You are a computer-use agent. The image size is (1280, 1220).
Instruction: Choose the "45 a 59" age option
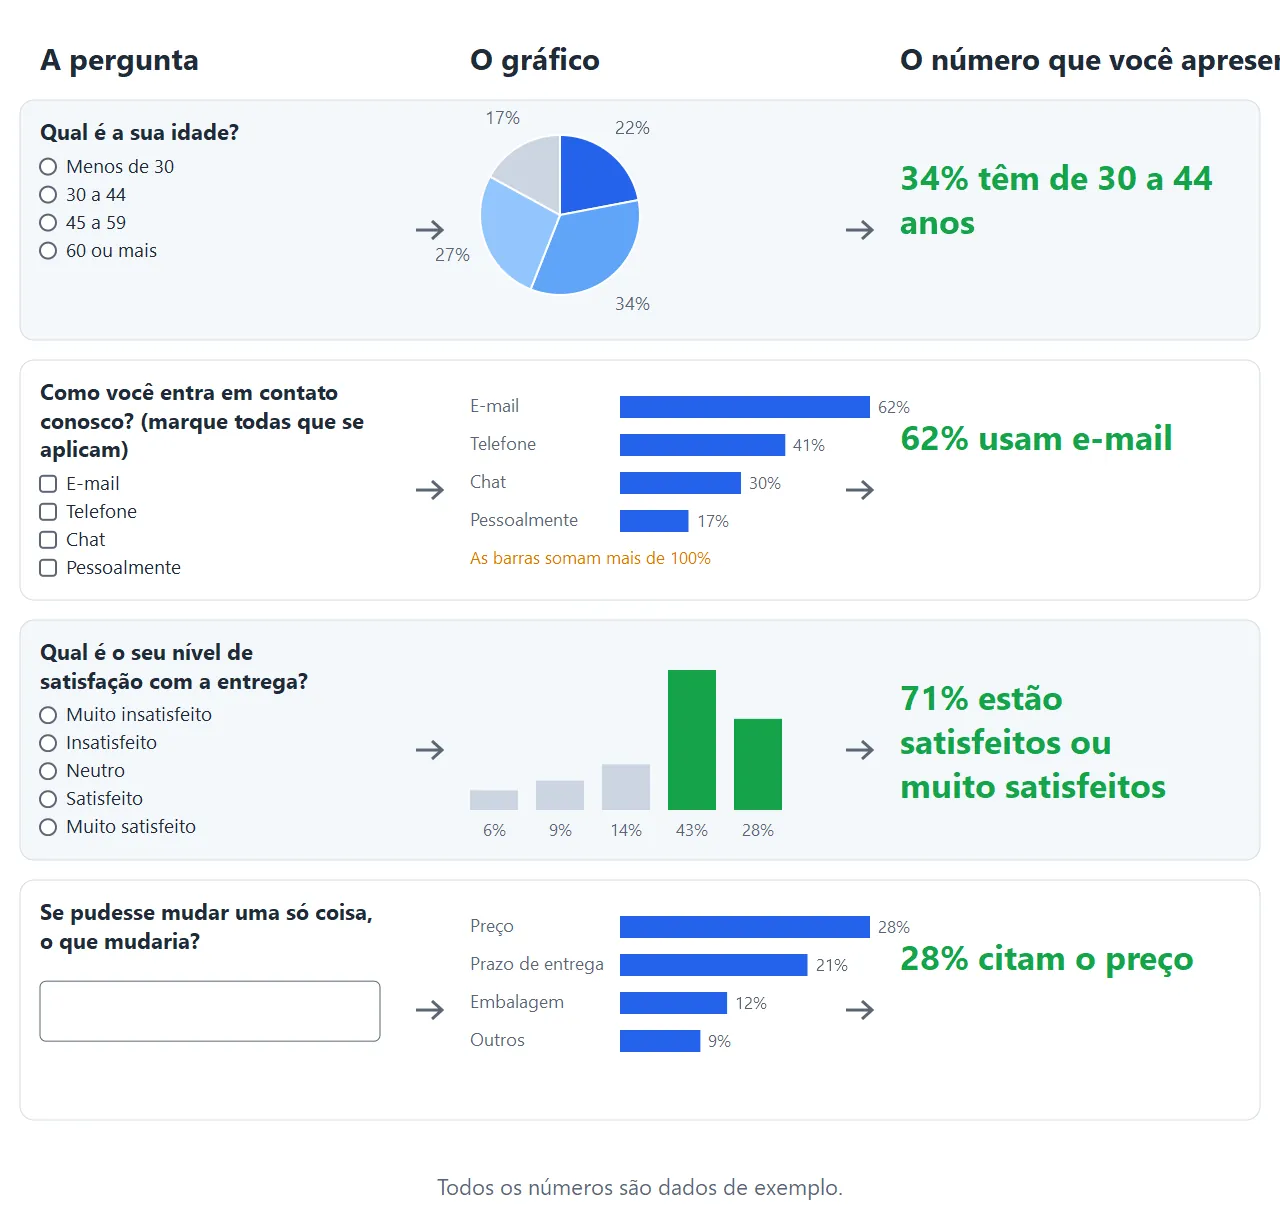(48, 223)
